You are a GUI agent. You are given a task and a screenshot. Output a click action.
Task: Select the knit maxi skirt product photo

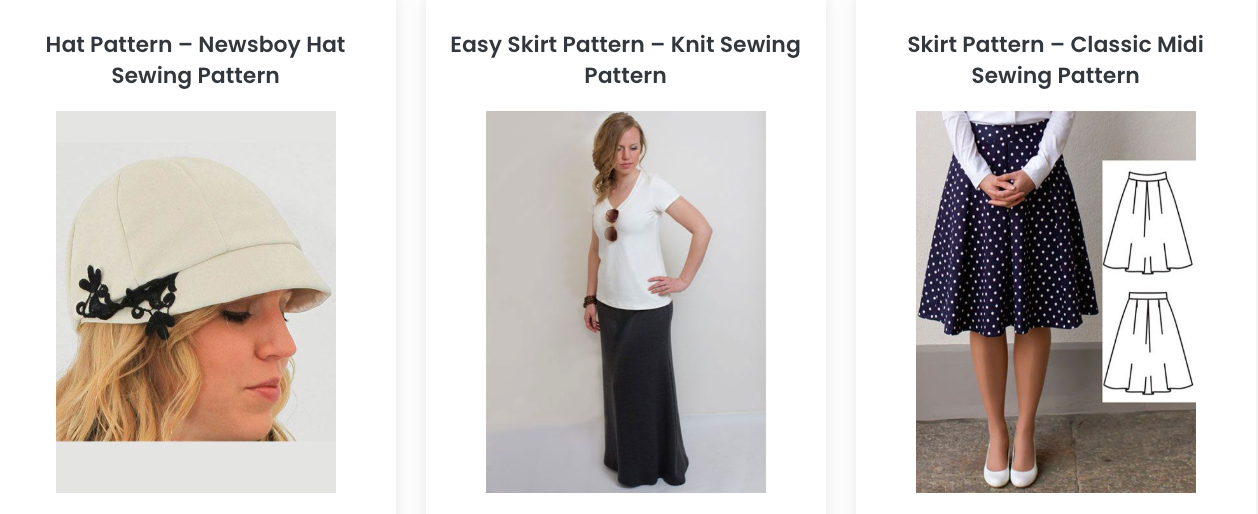click(626, 302)
